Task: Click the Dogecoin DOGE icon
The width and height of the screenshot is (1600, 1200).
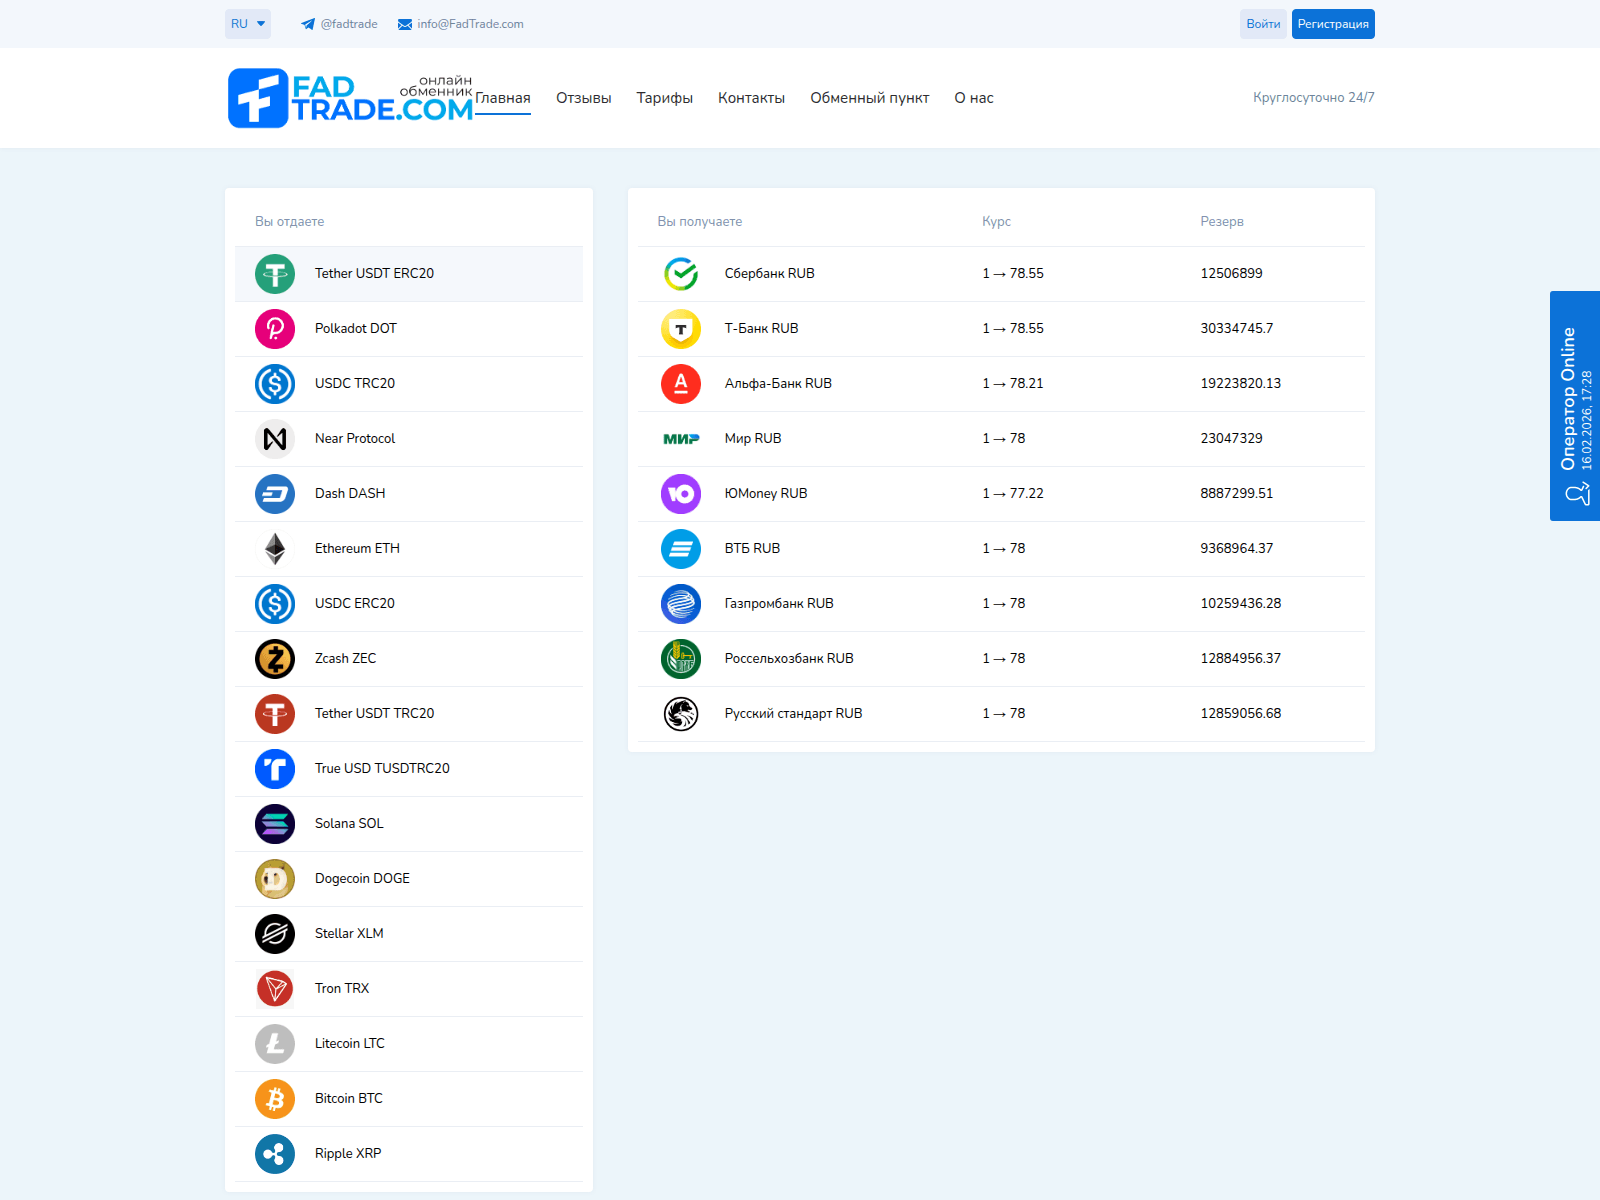Action: coord(275,879)
